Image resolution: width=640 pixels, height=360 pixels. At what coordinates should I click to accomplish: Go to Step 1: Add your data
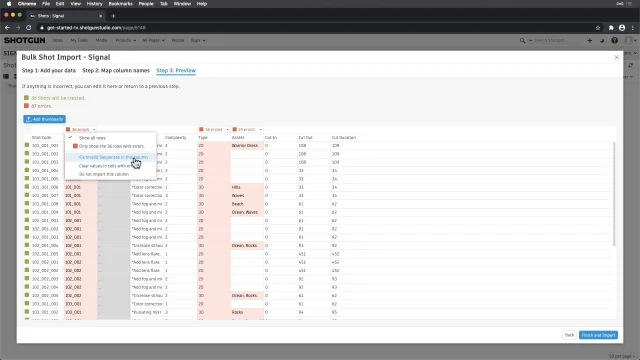[x=49, y=71]
